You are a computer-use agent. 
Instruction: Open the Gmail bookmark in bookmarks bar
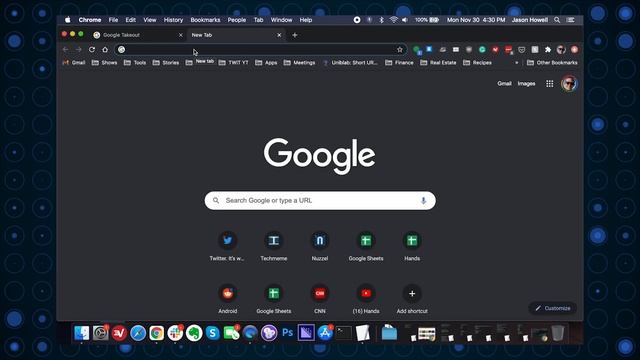[x=74, y=63]
